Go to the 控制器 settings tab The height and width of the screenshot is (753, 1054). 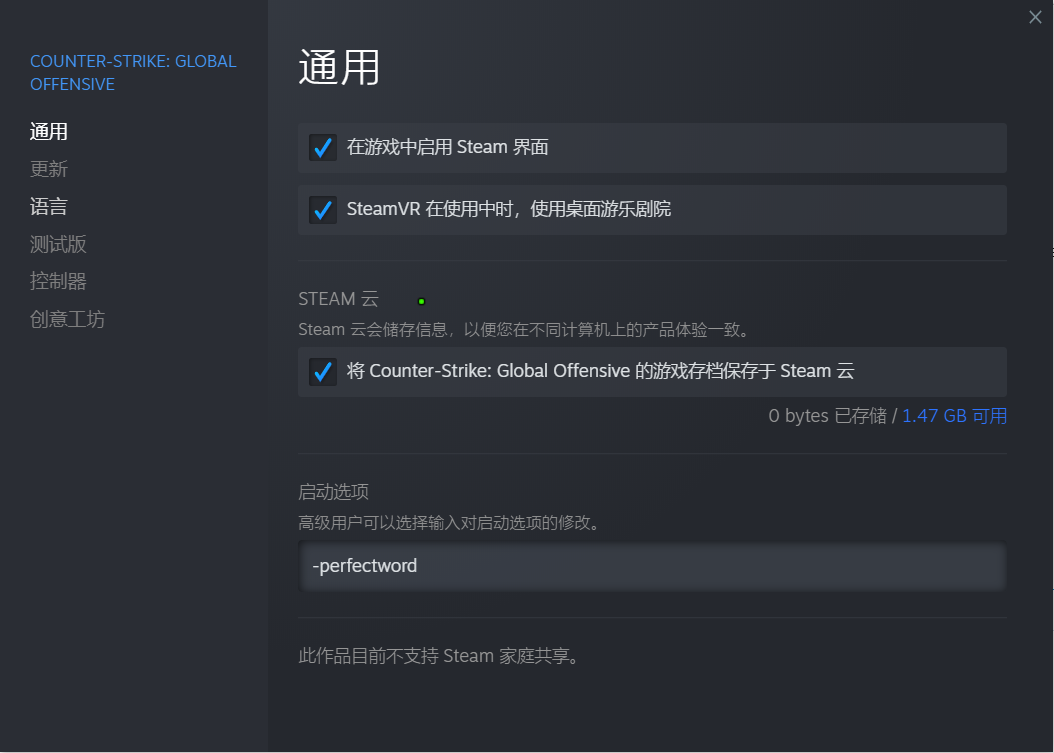point(58,281)
